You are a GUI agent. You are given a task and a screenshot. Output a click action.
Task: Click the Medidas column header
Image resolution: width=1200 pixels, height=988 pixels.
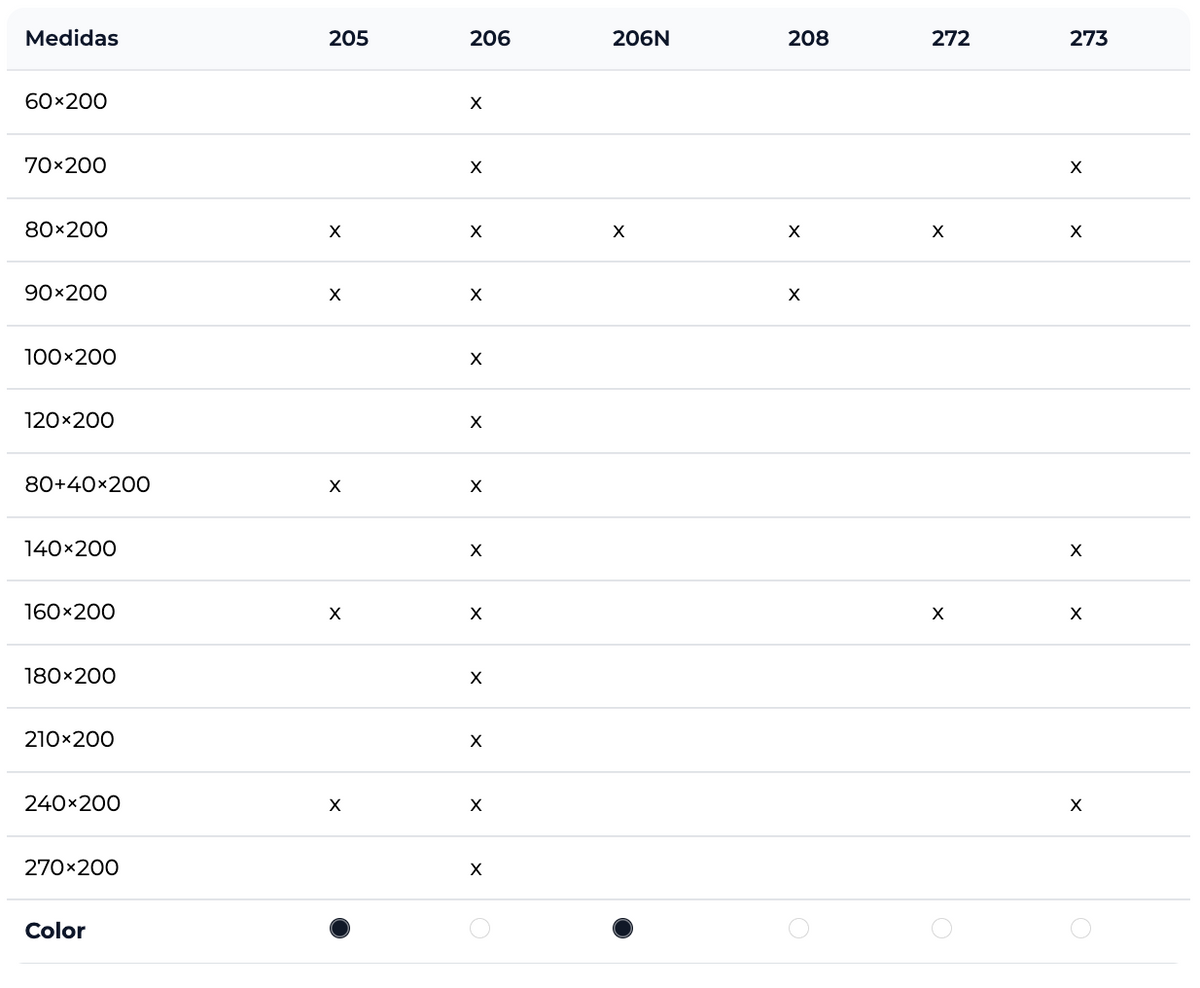click(x=71, y=39)
